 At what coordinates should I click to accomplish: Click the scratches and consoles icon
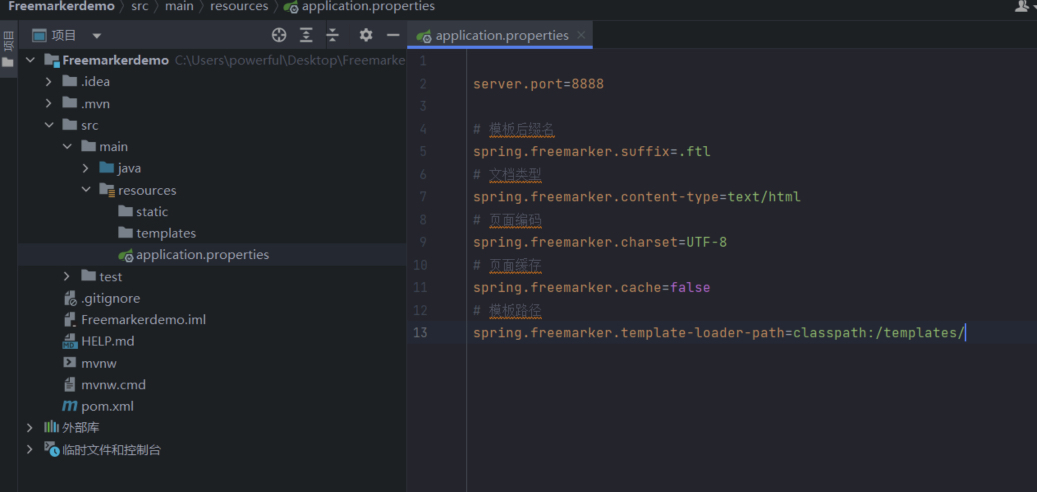pyautogui.click(x=51, y=449)
